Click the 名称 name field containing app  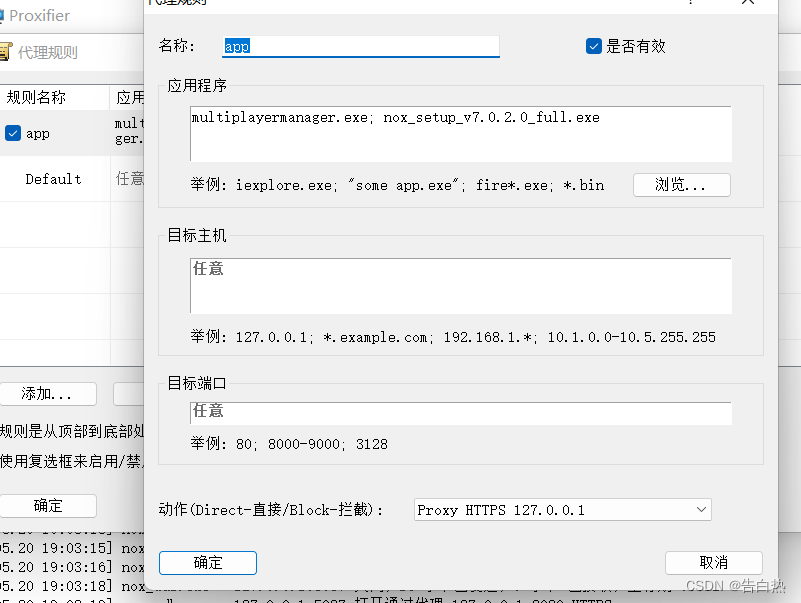click(x=361, y=47)
